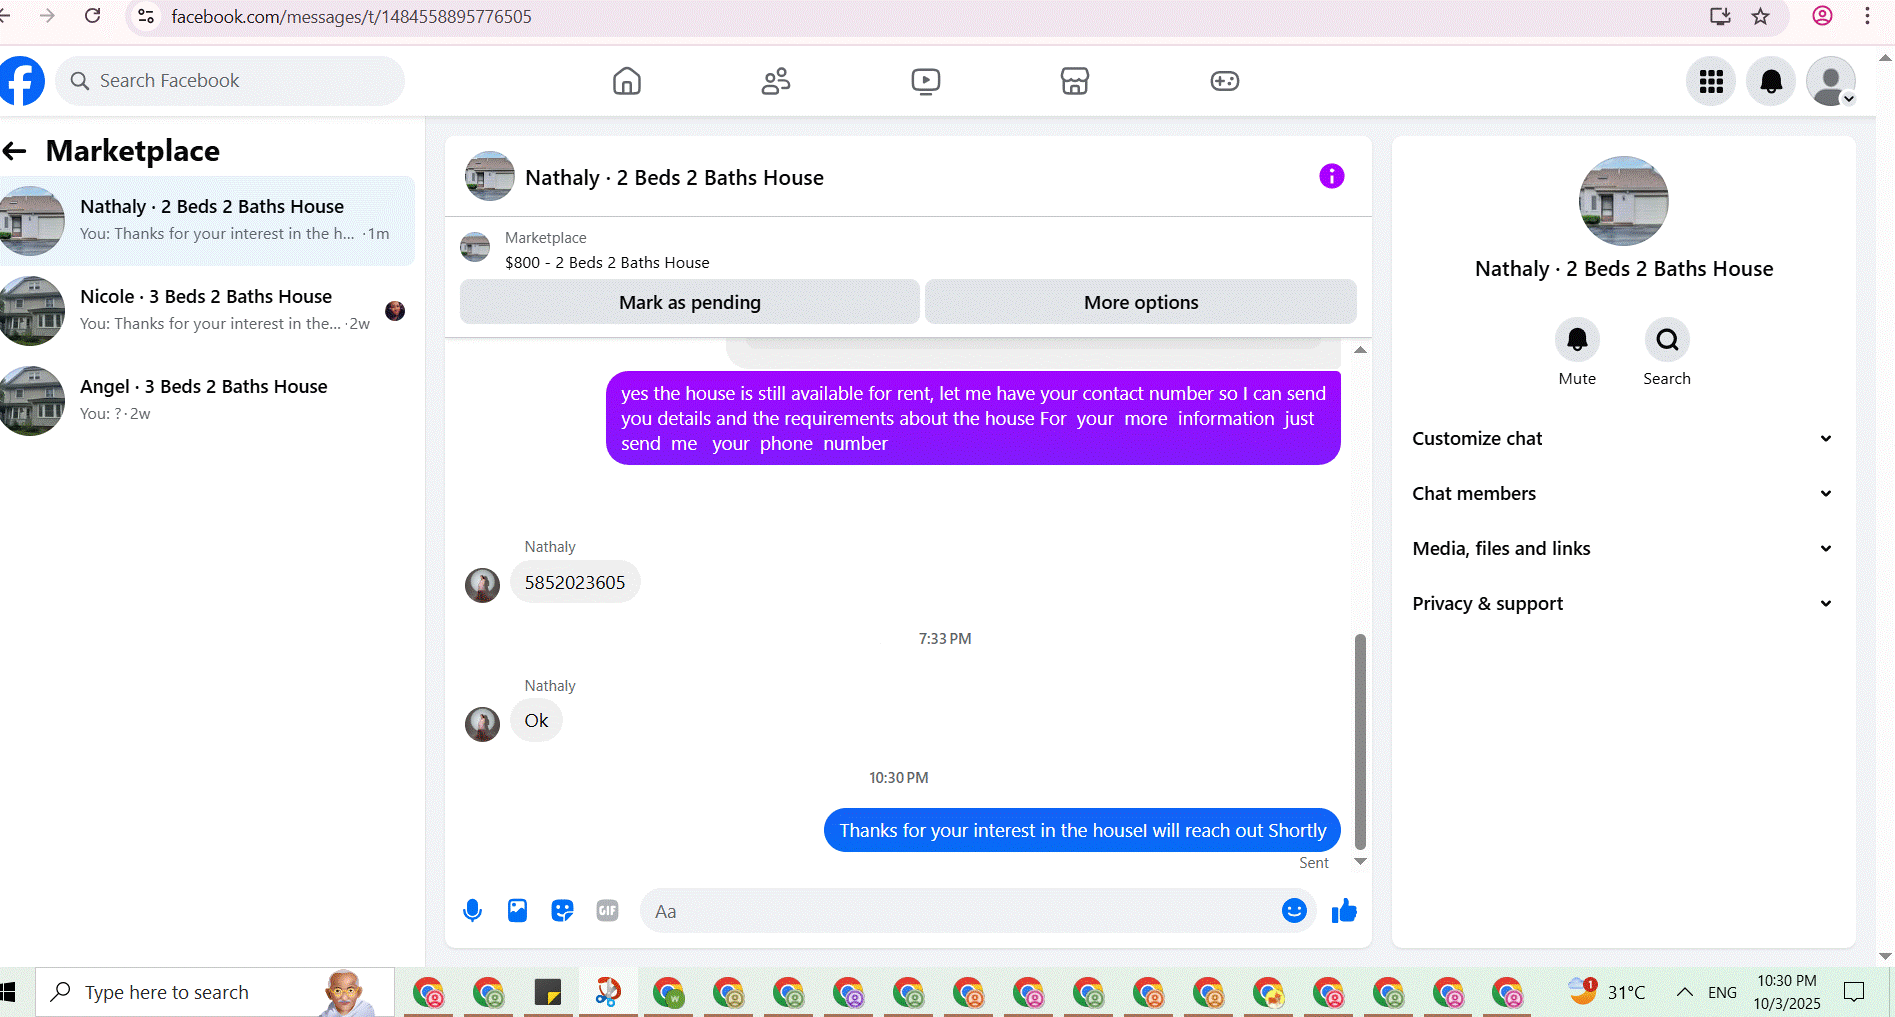Reload the page in browser
The image size is (1895, 1017).
tap(93, 16)
